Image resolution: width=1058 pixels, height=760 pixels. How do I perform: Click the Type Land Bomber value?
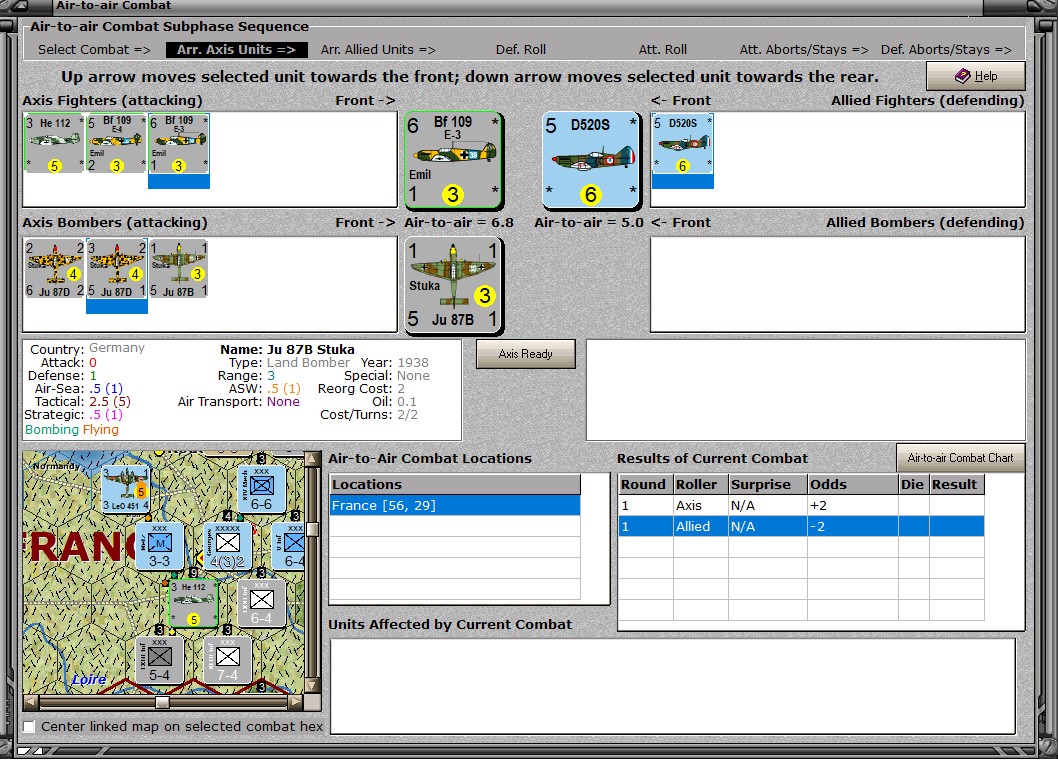coord(308,362)
